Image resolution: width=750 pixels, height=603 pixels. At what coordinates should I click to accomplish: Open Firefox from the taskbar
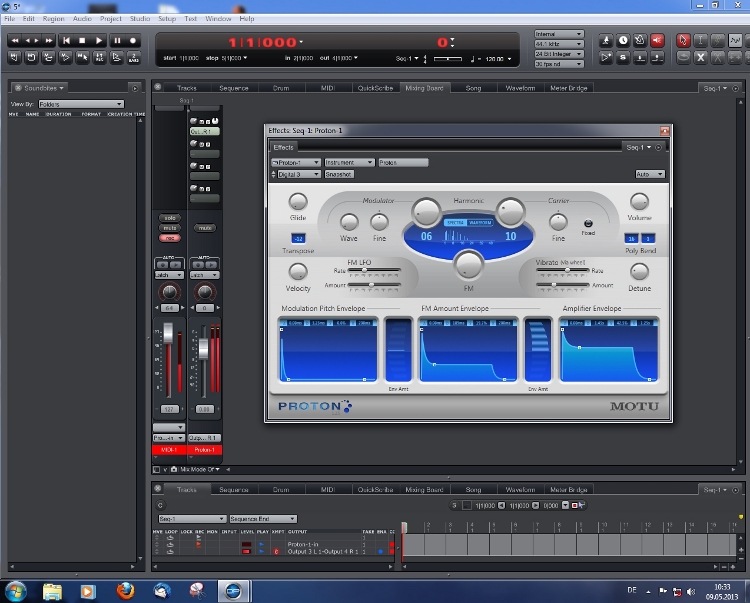click(125, 592)
